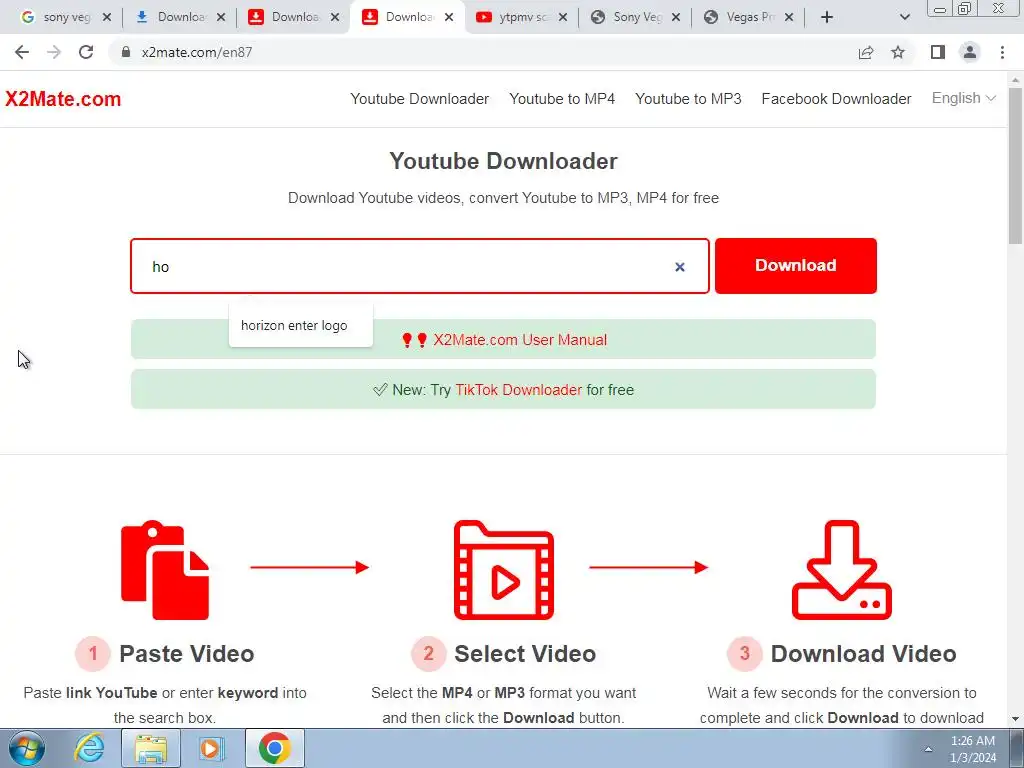Open the Chrome side panel
This screenshot has height=768, width=1024.
coord(938,52)
